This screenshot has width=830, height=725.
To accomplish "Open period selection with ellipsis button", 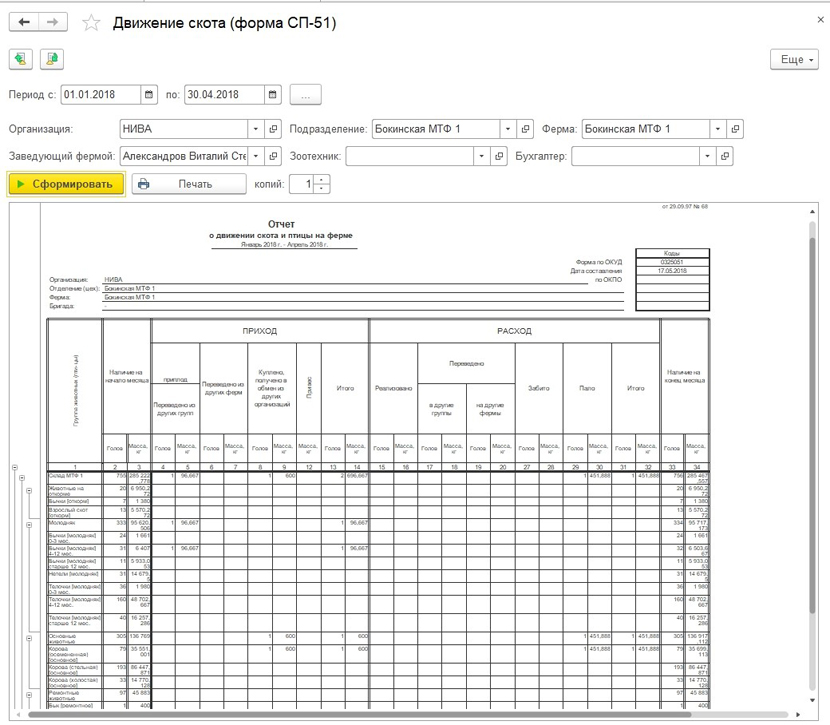I will [305, 95].
